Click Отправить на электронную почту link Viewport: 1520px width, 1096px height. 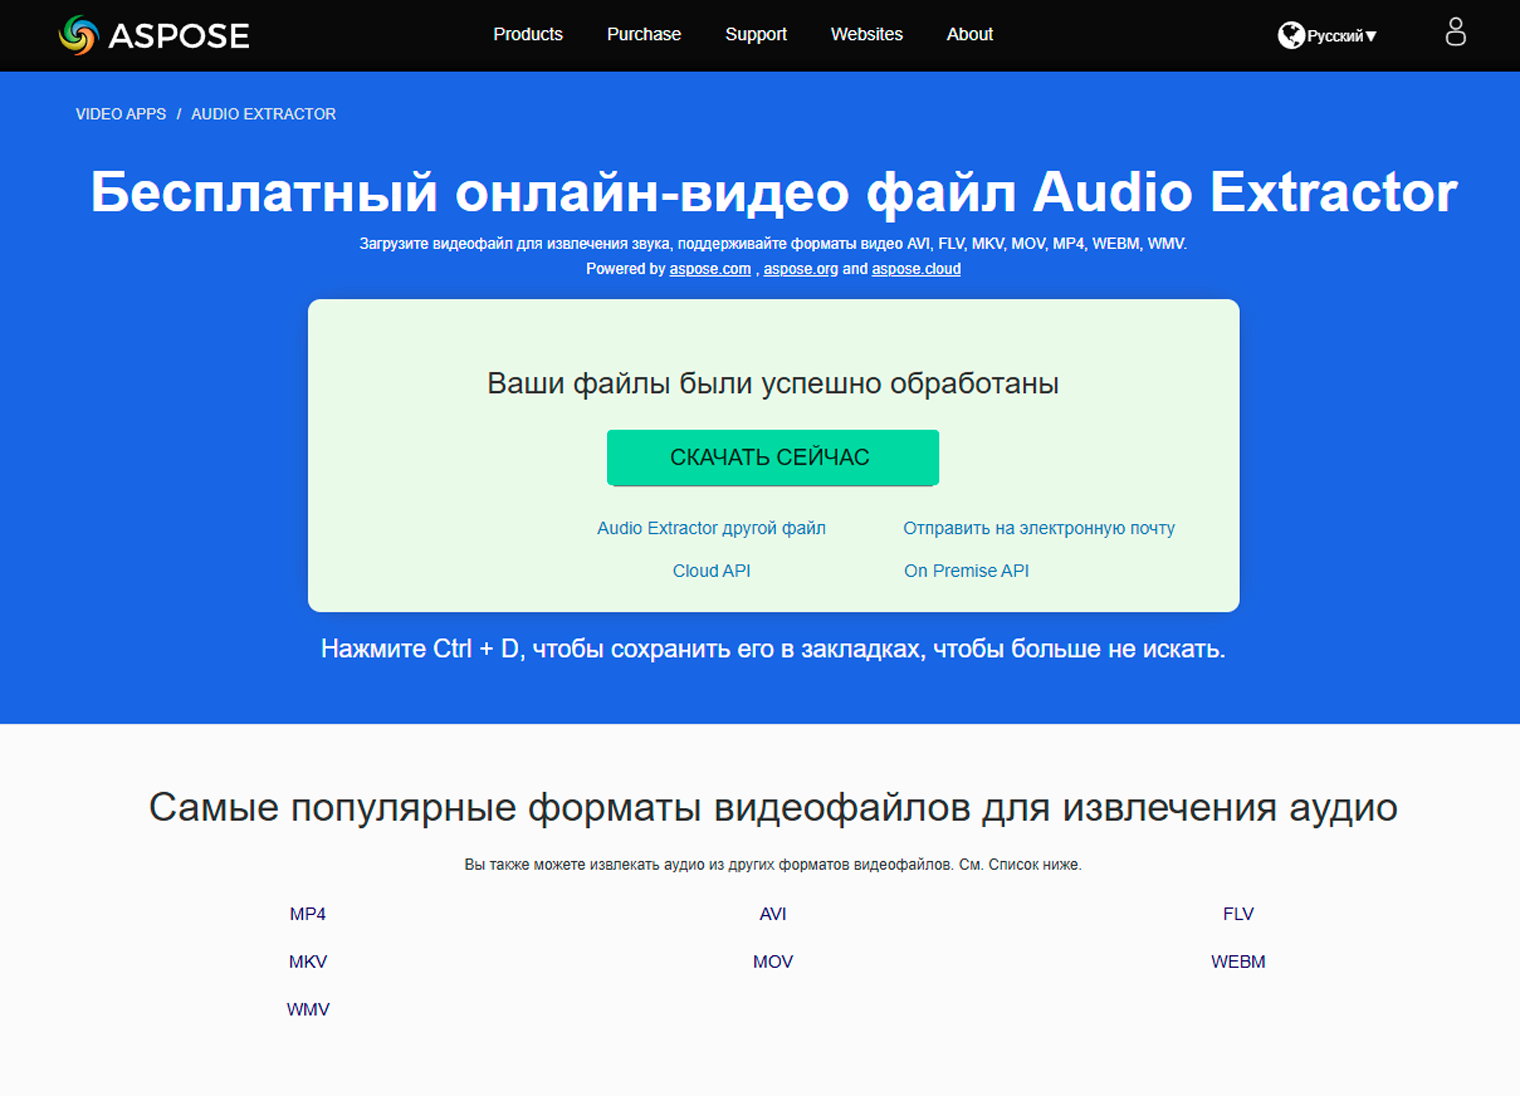point(1039,528)
